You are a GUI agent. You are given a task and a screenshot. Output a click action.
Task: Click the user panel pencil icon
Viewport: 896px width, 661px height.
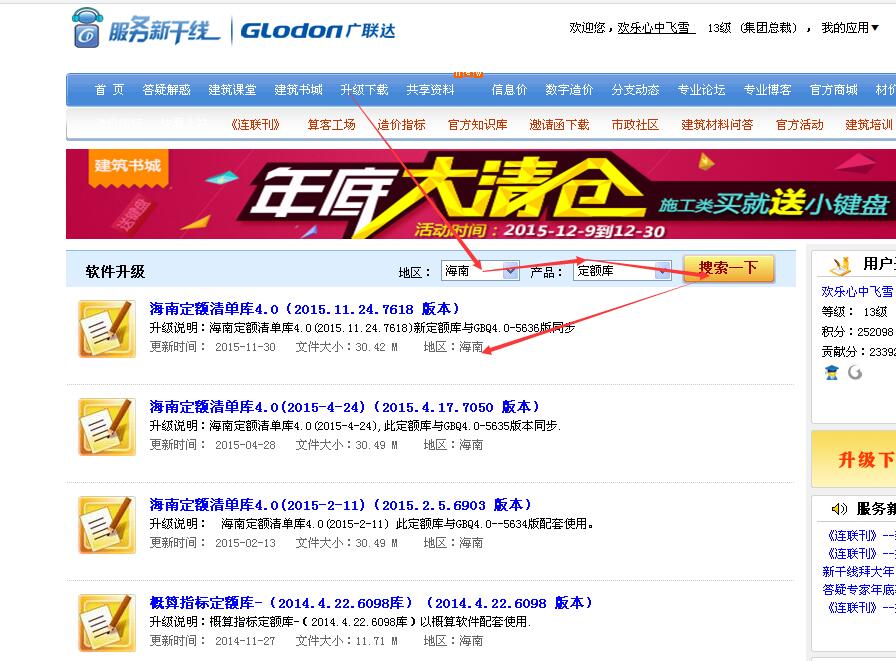pyautogui.click(x=839, y=265)
